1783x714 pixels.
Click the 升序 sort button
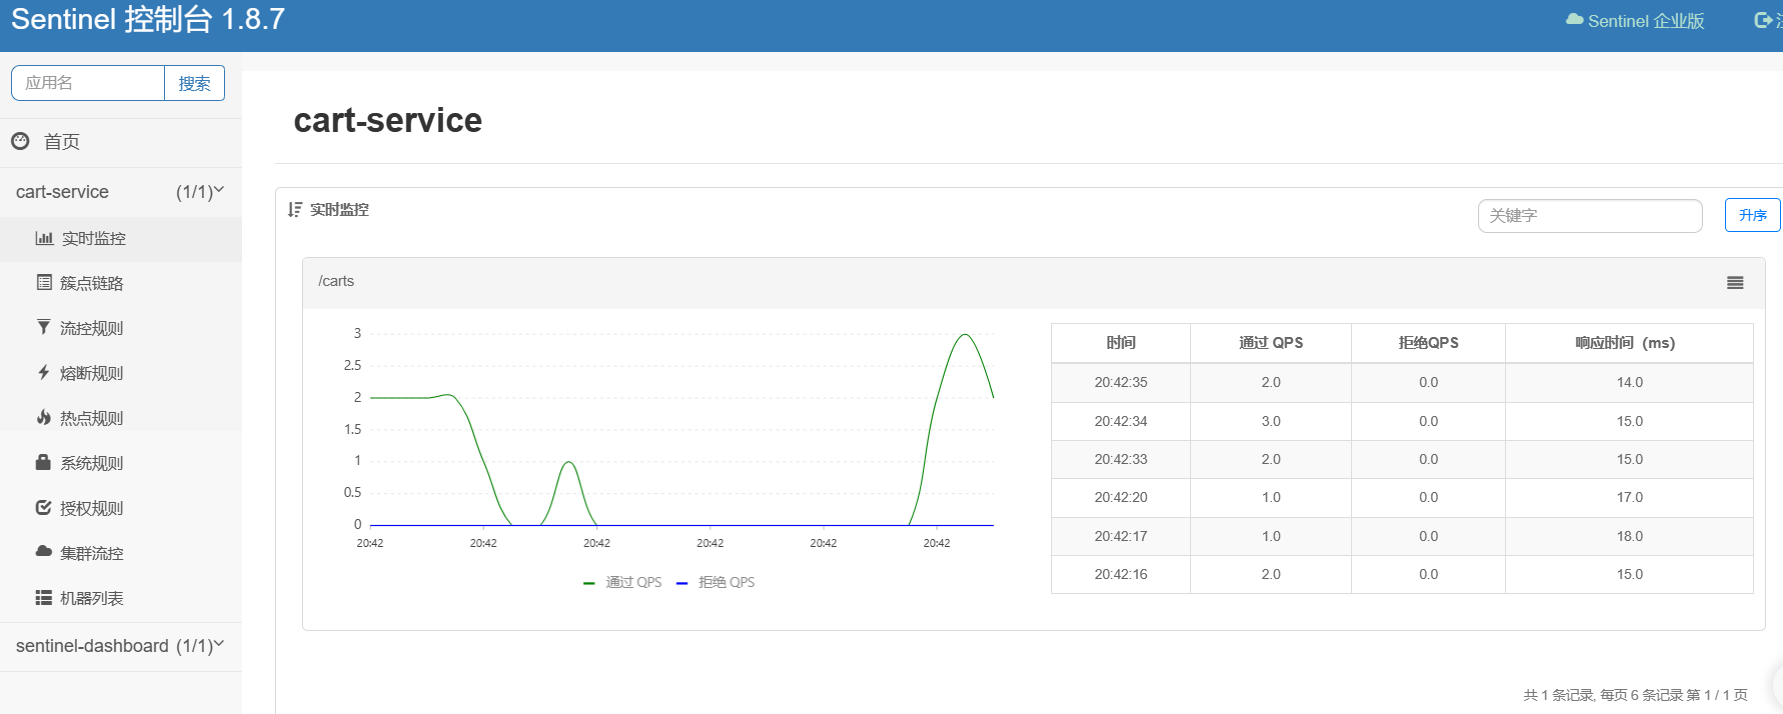coord(1752,215)
